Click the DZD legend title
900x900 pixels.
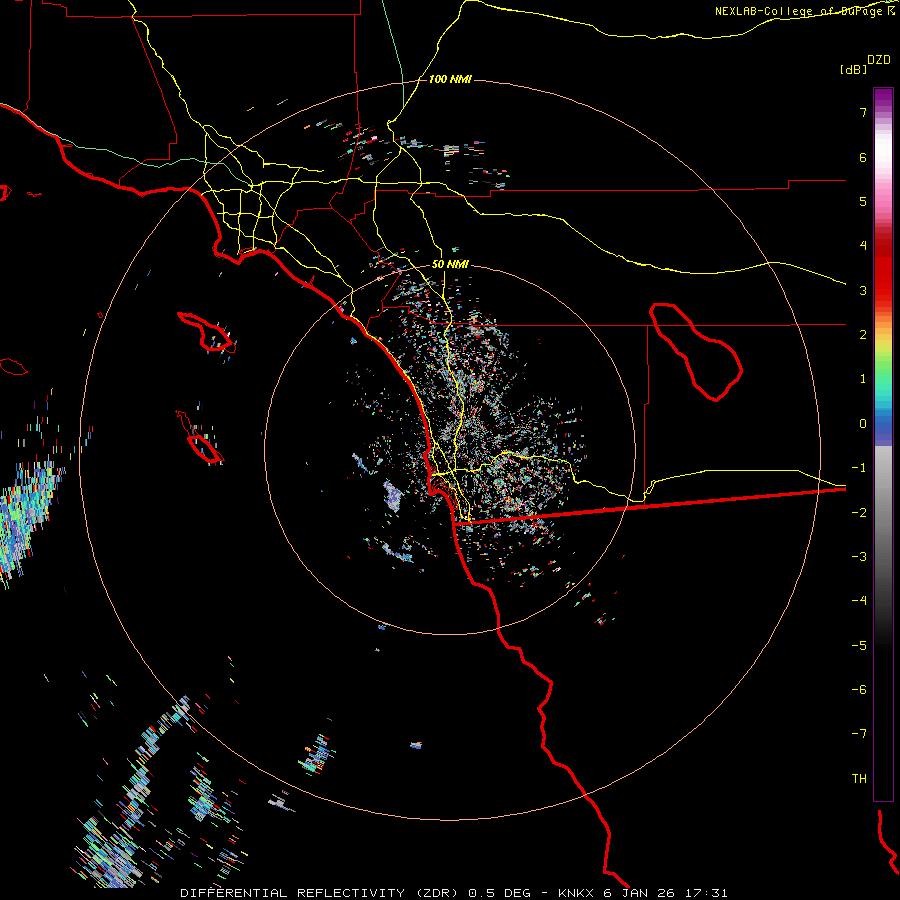tap(879, 60)
